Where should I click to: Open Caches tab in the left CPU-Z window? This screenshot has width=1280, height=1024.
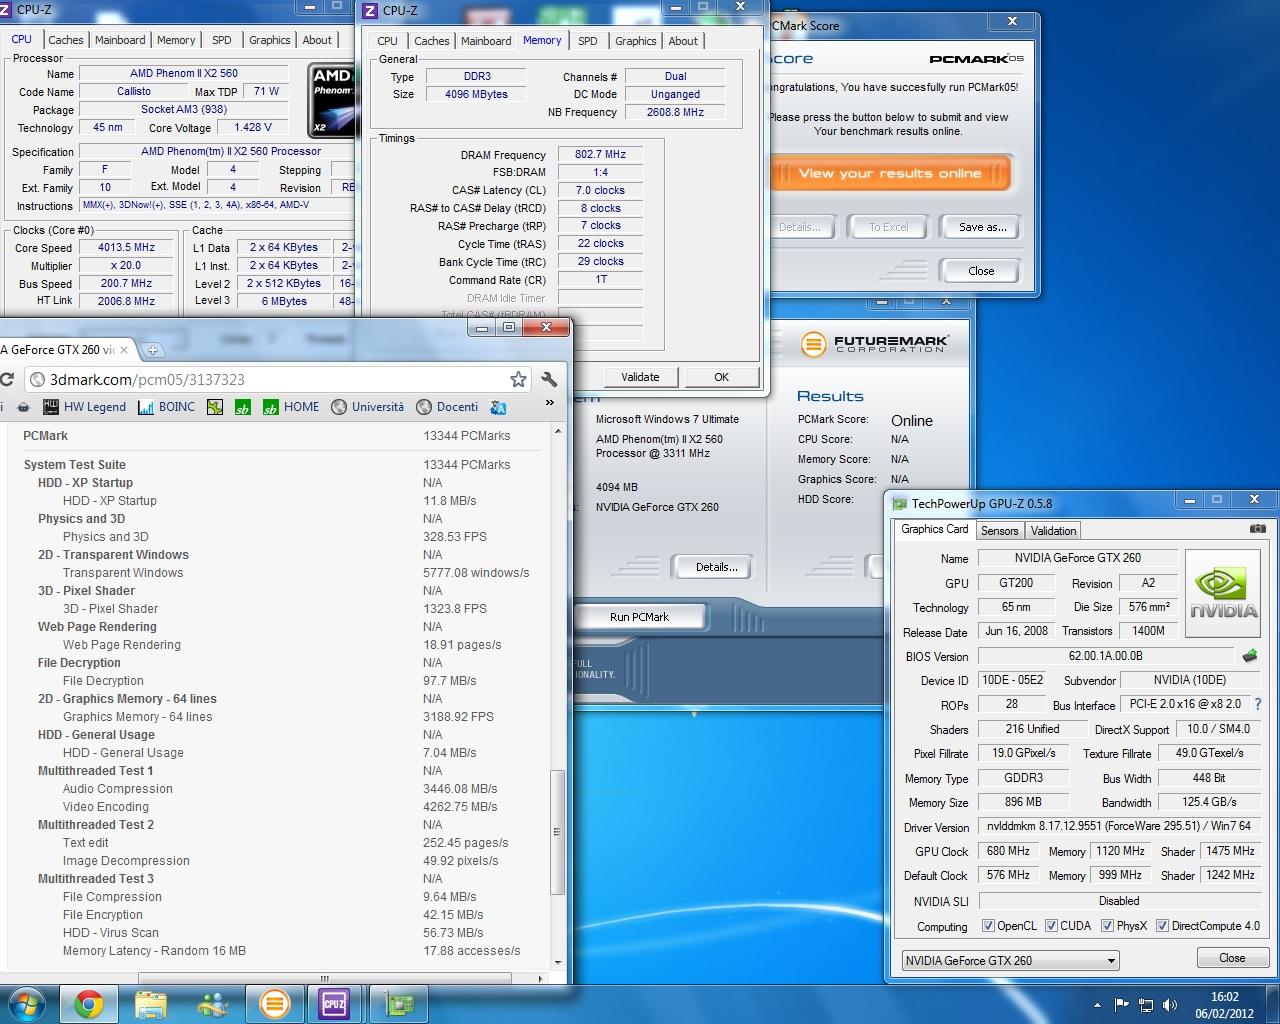(x=66, y=40)
